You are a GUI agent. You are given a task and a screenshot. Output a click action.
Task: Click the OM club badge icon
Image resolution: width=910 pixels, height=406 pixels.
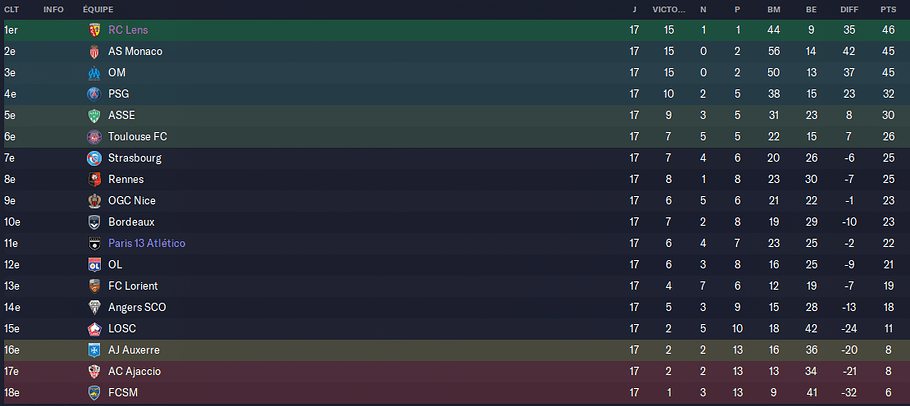click(94, 73)
